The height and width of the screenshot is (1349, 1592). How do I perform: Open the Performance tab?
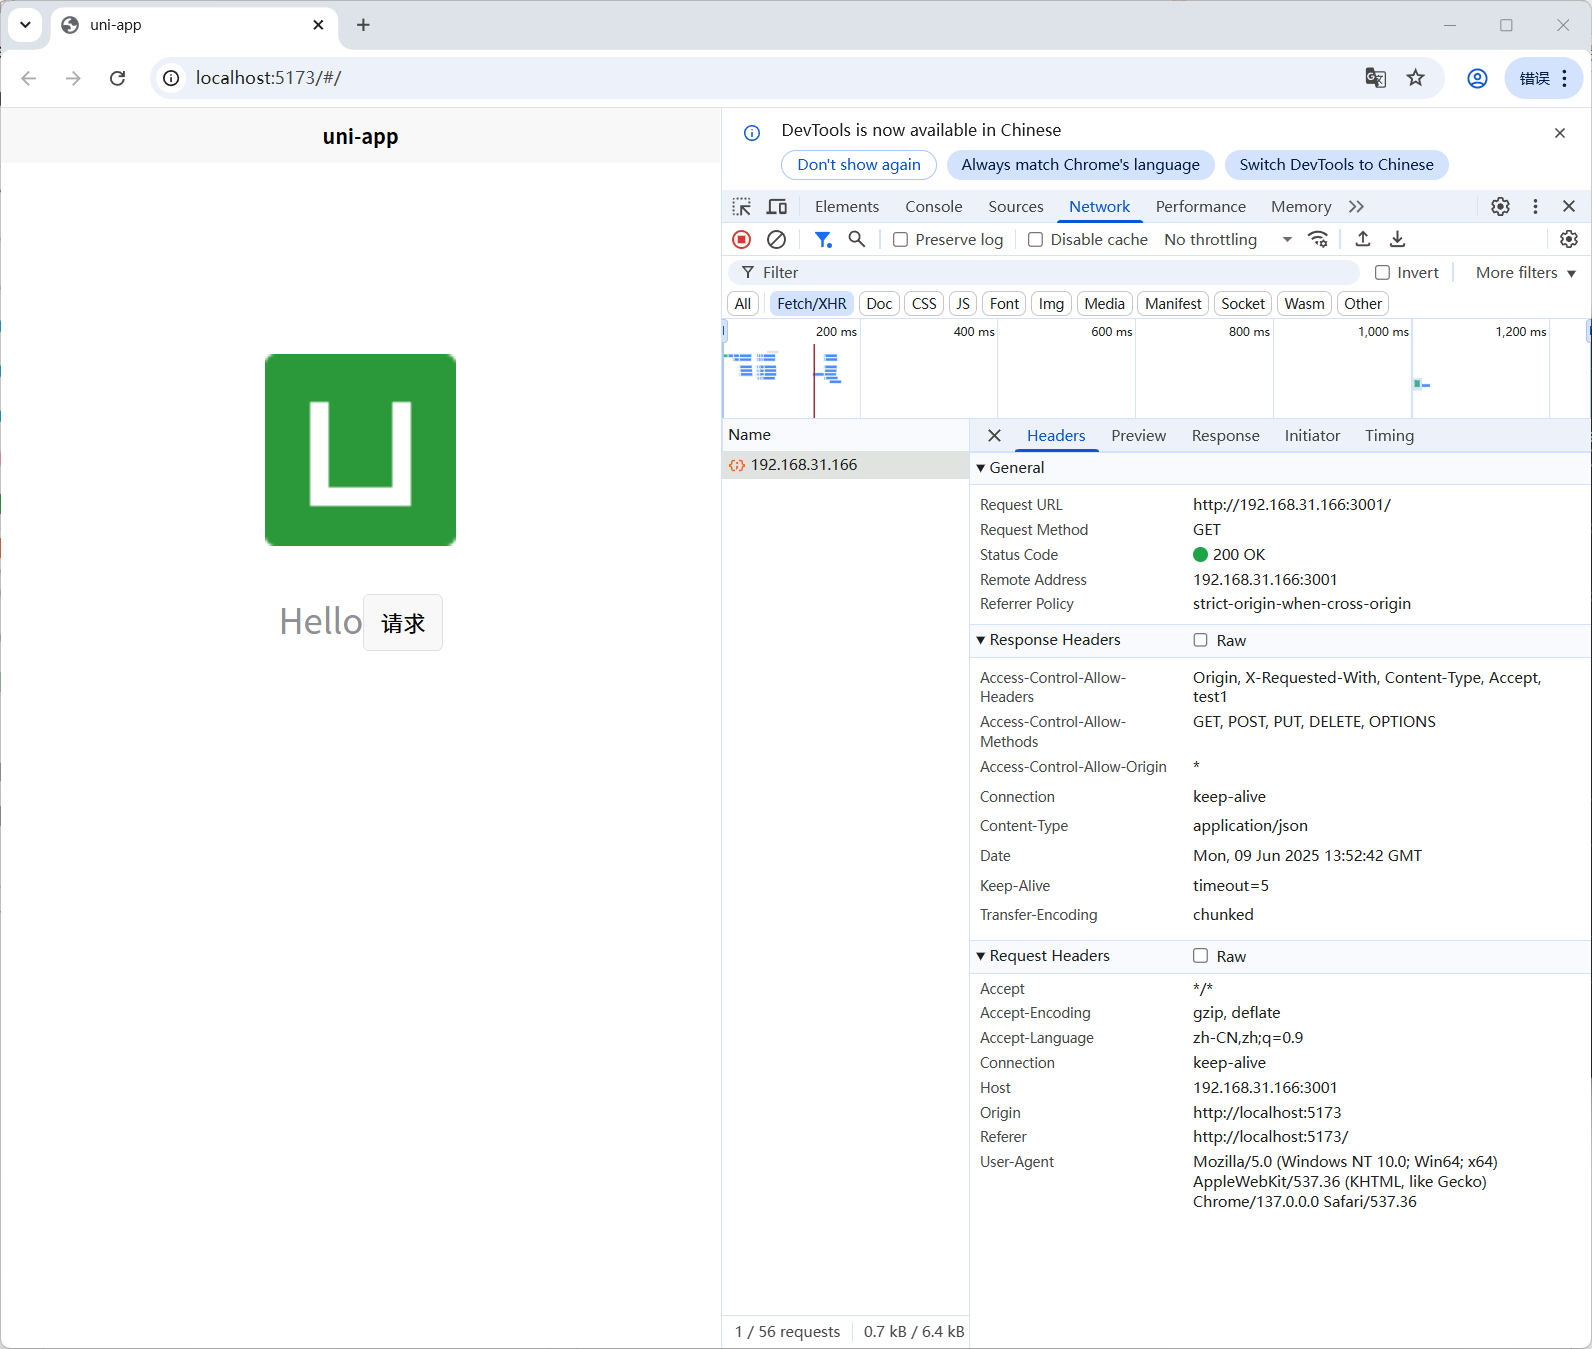[x=1200, y=207]
